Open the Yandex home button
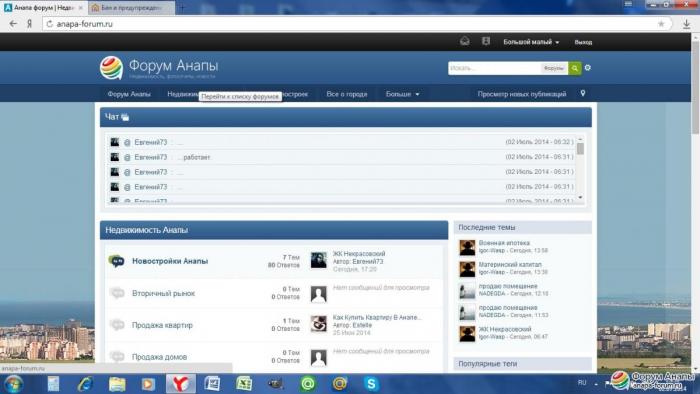Image resolution: width=700 pixels, height=394 pixels. 29,24
